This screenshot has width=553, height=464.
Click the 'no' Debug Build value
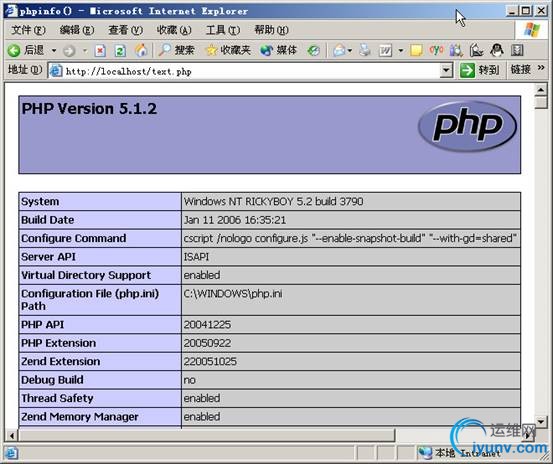(189, 380)
